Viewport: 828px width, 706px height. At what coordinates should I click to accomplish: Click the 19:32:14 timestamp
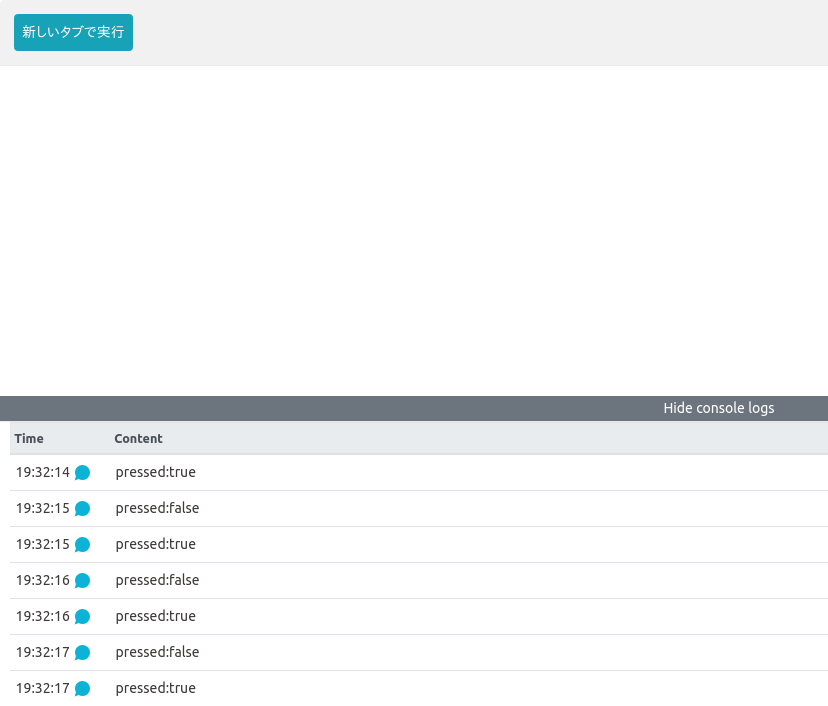[43, 472]
